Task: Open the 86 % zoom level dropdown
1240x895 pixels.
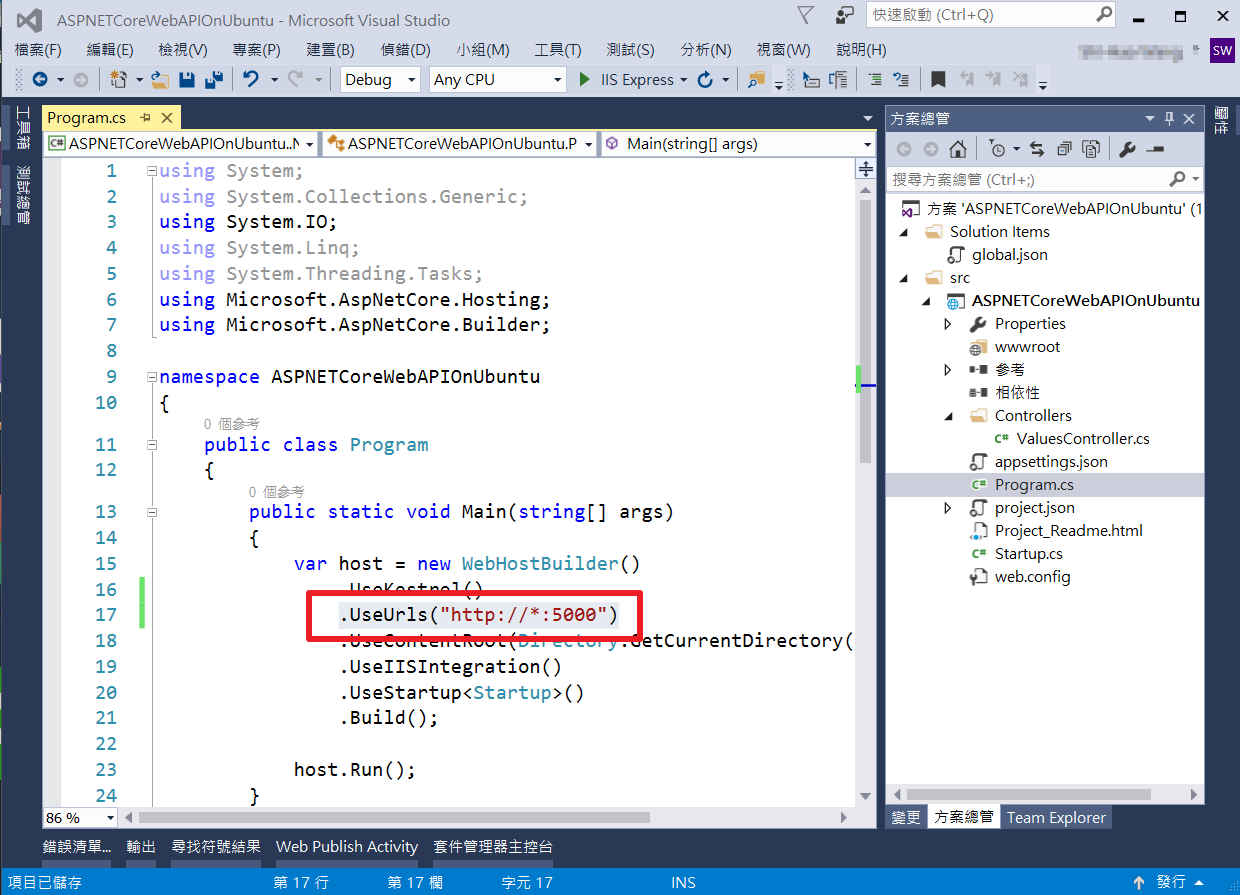Action: click(x=109, y=818)
